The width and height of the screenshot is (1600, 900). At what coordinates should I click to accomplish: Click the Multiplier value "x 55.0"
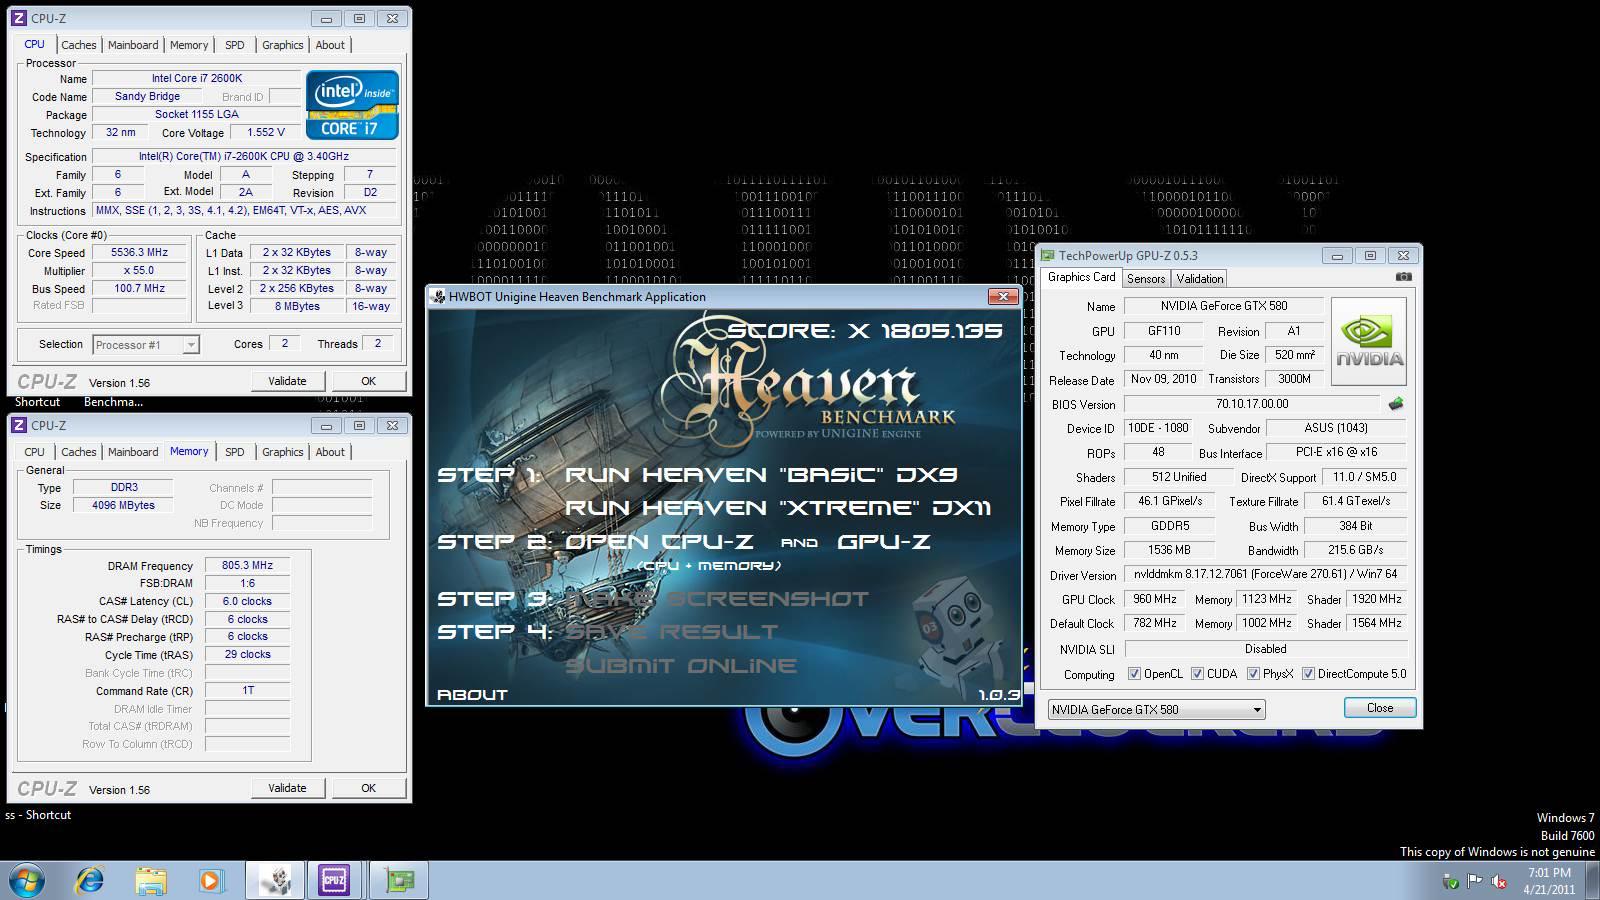pos(139,271)
